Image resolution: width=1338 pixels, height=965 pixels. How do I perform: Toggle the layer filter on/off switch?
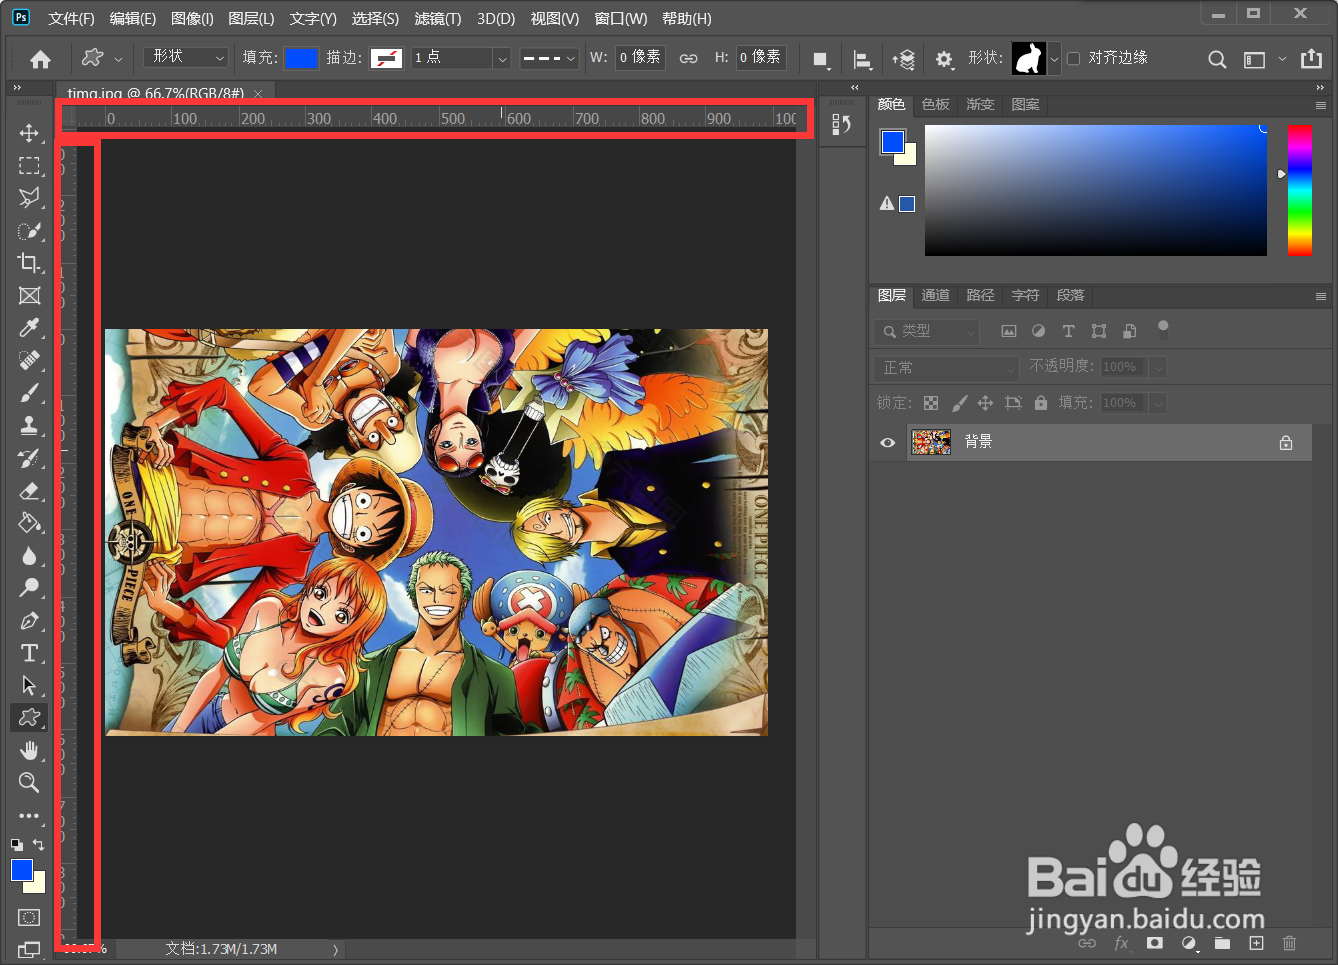[1162, 329]
